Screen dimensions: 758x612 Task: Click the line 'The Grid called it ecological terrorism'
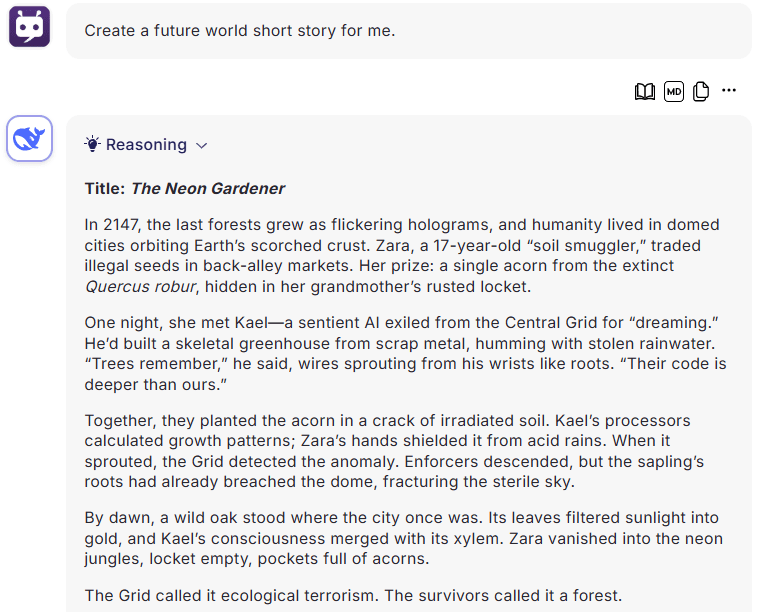[x=353, y=596]
